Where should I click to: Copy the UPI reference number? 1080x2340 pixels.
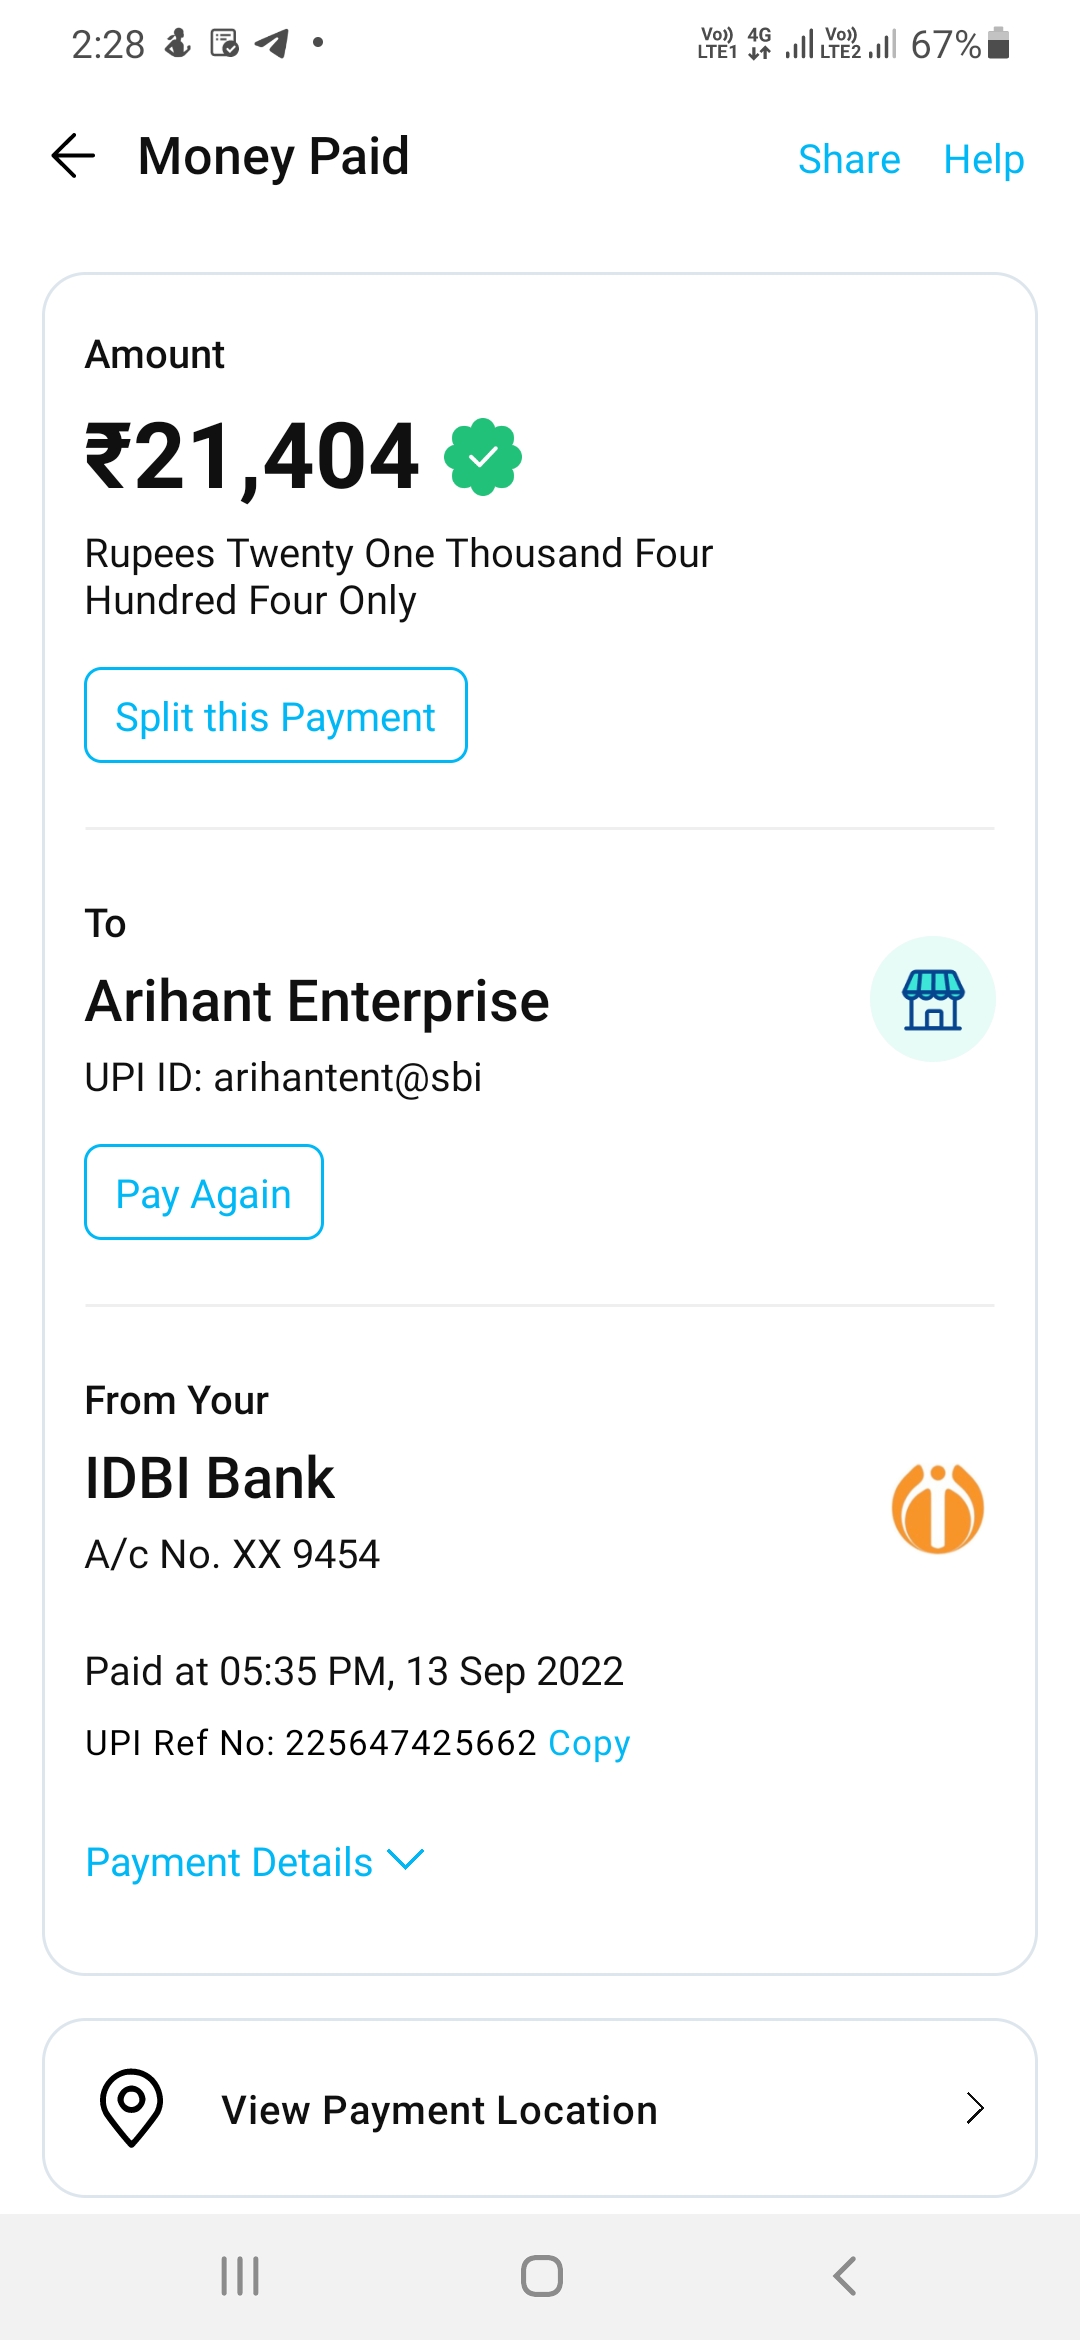pyautogui.click(x=589, y=1743)
